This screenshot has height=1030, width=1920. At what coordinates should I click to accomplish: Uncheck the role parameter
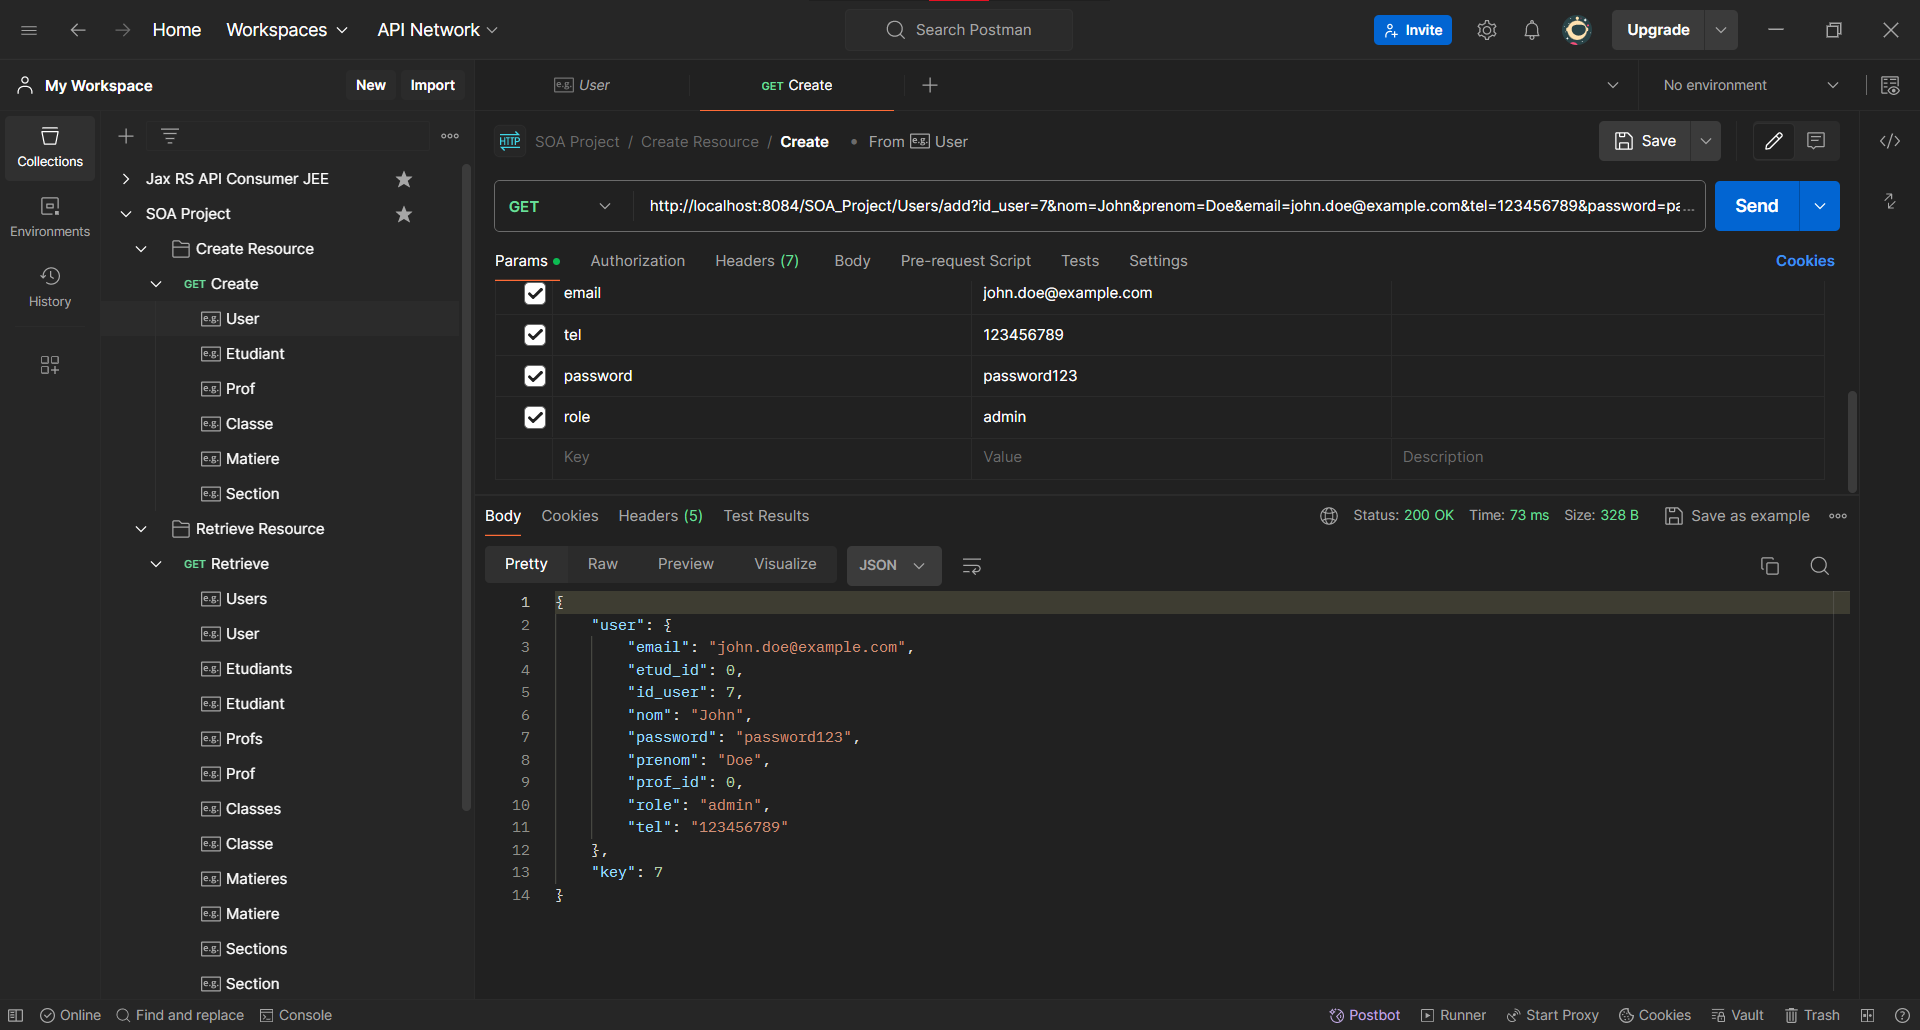[x=535, y=417]
